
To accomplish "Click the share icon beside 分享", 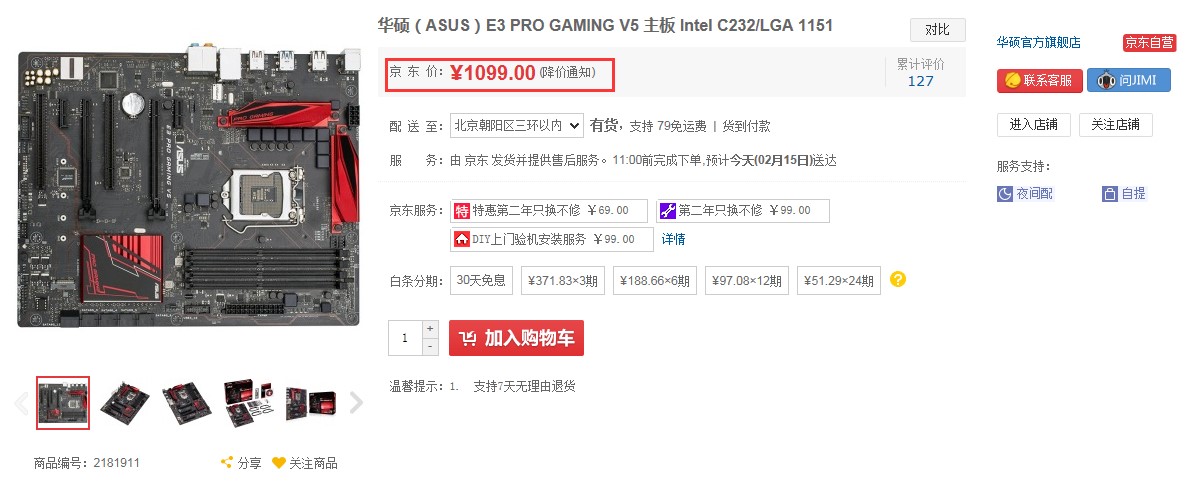I will (226, 463).
